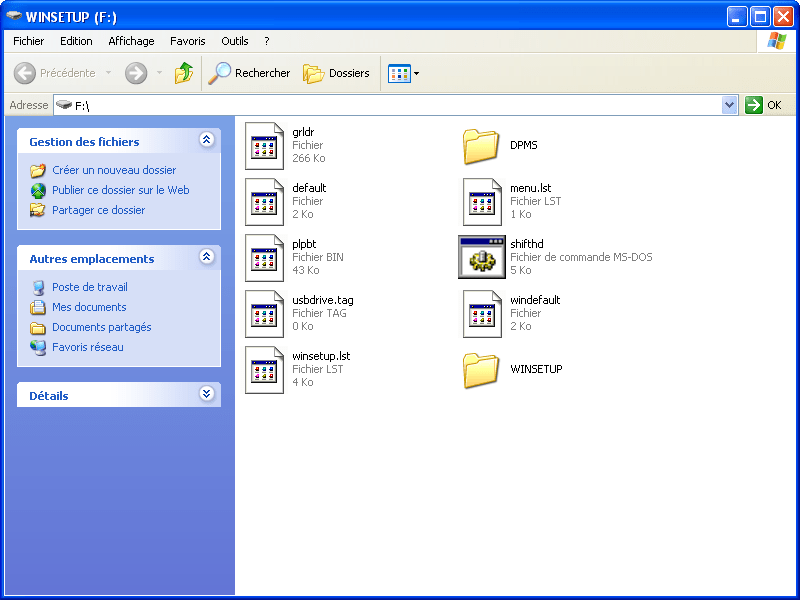800x600 pixels.
Task: Click Publier ce dossier sur le Web
Action: coord(120,190)
